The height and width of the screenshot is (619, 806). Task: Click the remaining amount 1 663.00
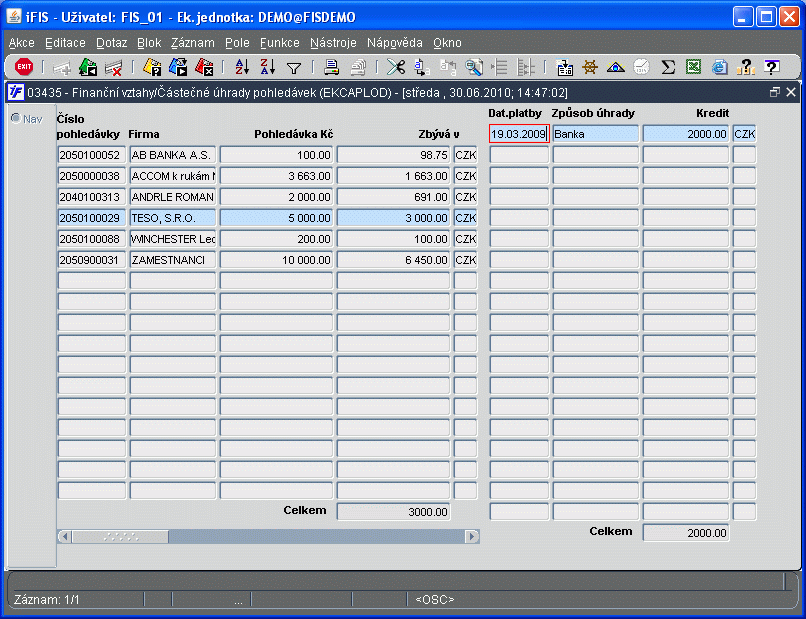[394, 176]
